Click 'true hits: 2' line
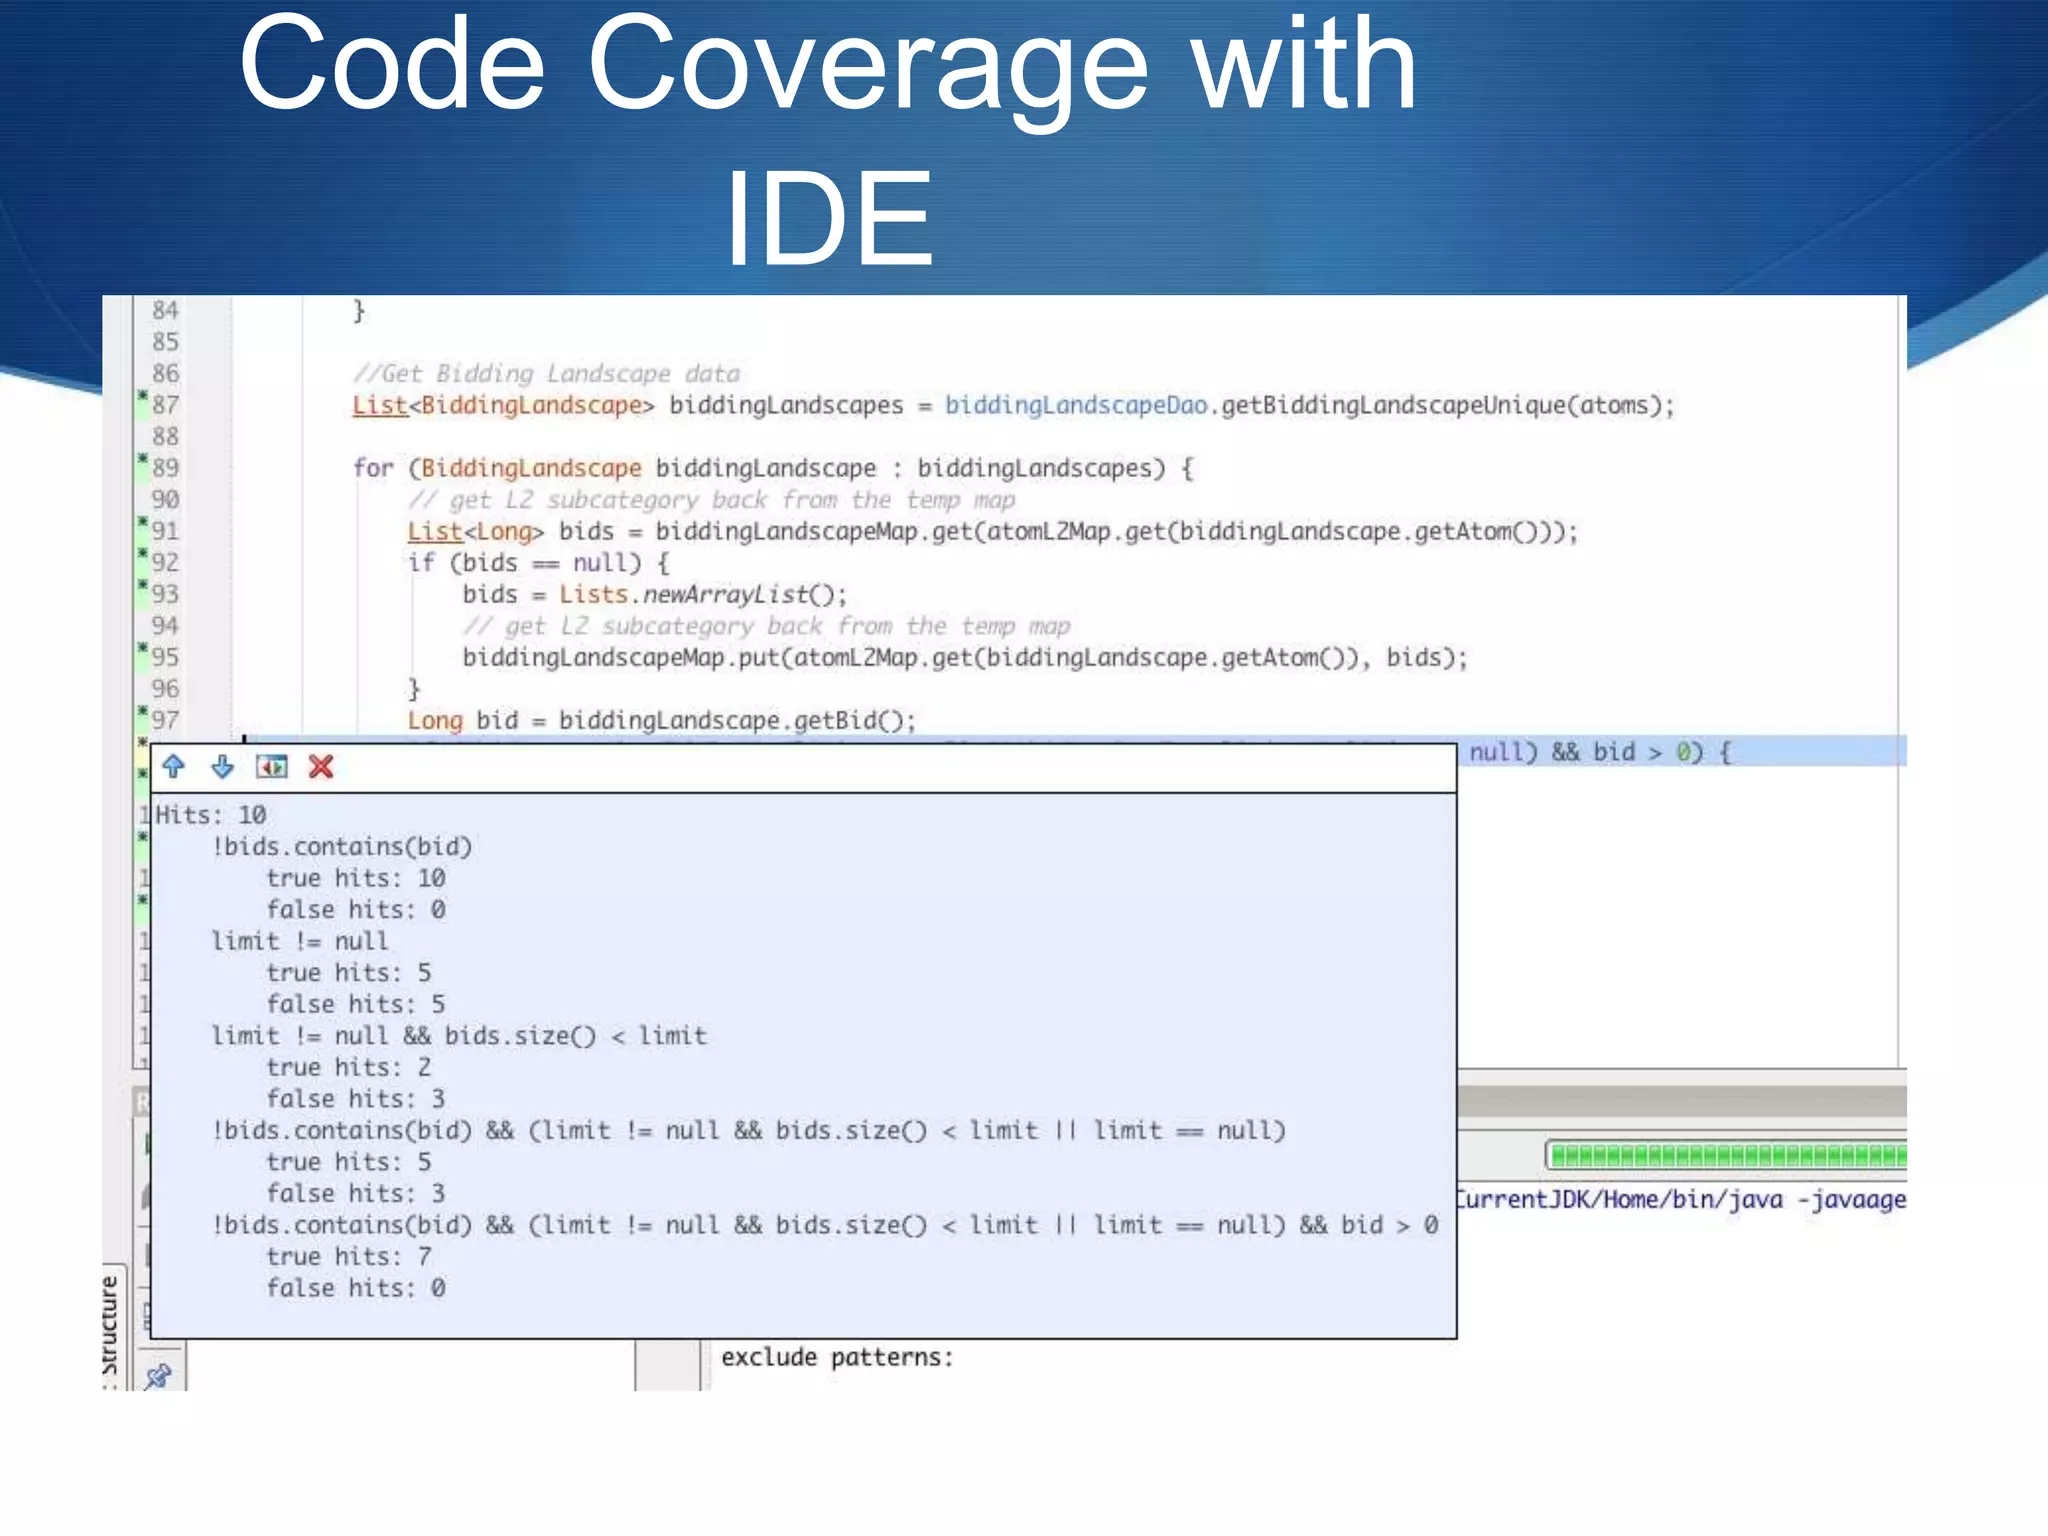Viewport: 2048px width, 1536px height. 349,1067
